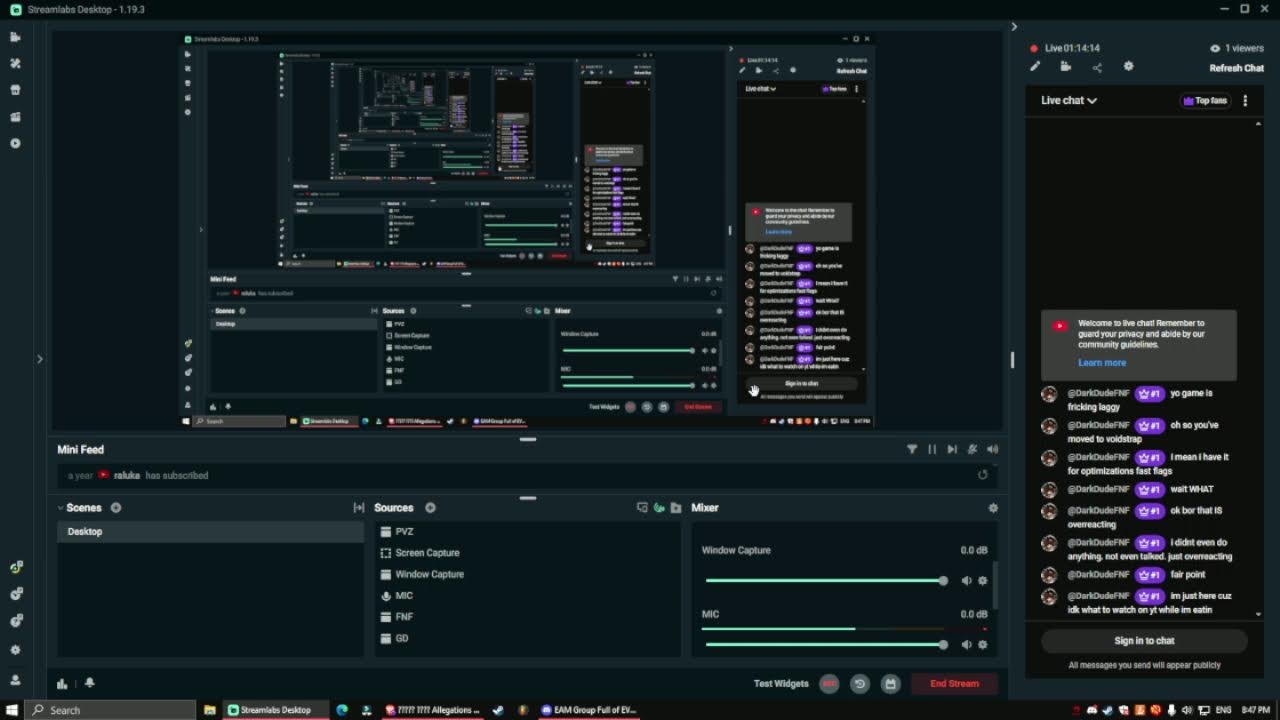Mute Mini Feed event sounds speaker
This screenshot has width=1280, height=720.
[x=992, y=450]
